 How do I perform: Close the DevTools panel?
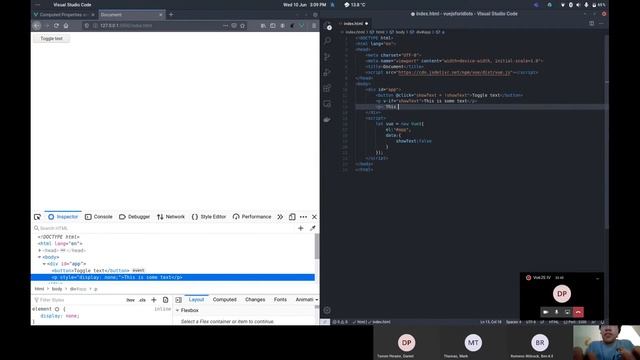314,217
